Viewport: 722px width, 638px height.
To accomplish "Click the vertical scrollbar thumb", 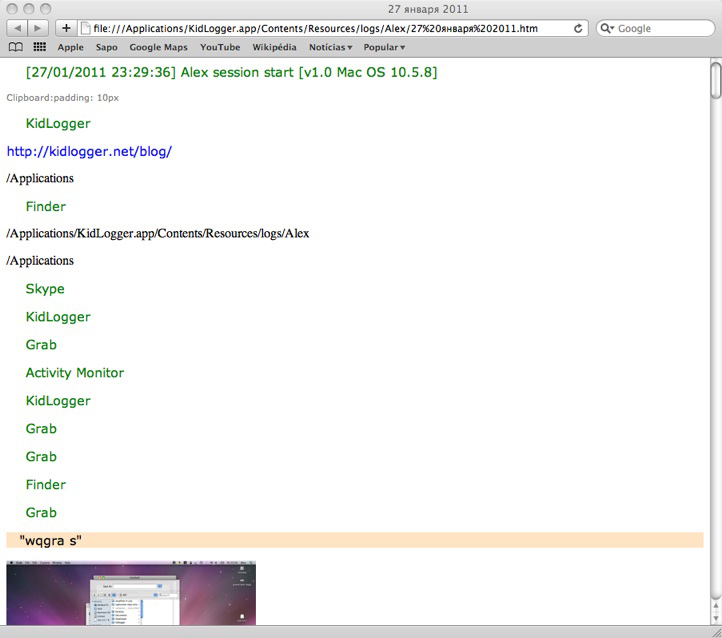I will [x=716, y=81].
